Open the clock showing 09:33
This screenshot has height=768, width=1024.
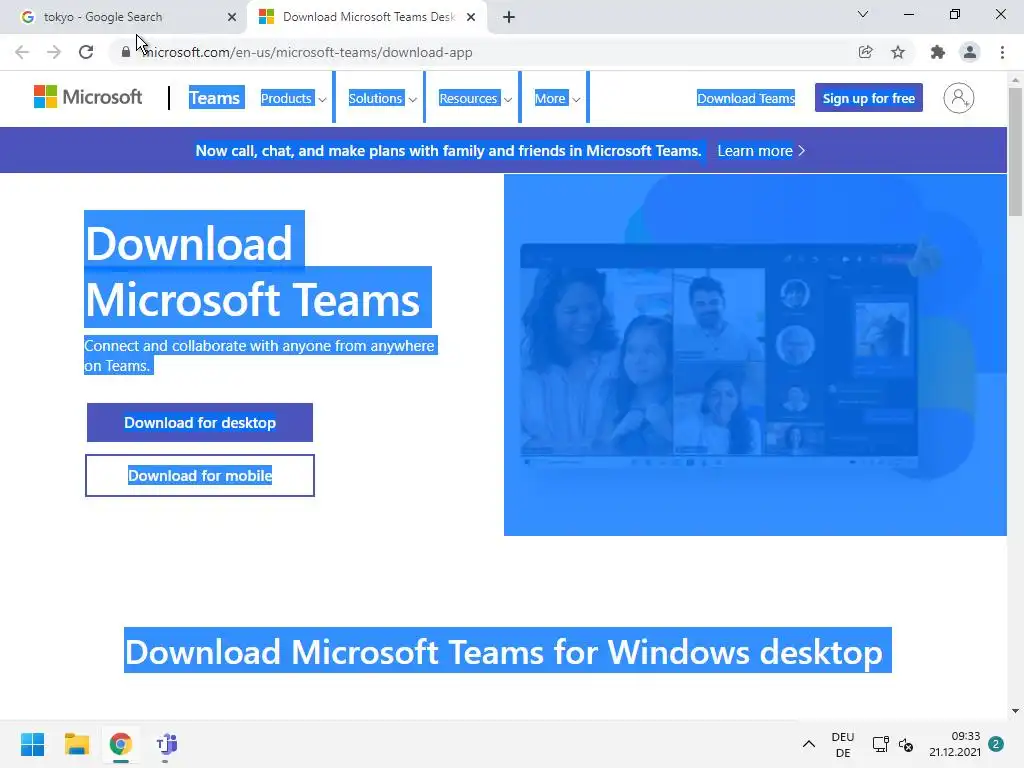(x=955, y=744)
